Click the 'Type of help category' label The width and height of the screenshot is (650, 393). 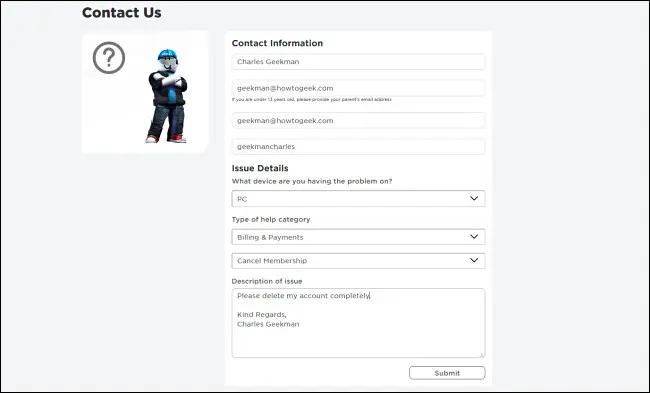click(271, 219)
